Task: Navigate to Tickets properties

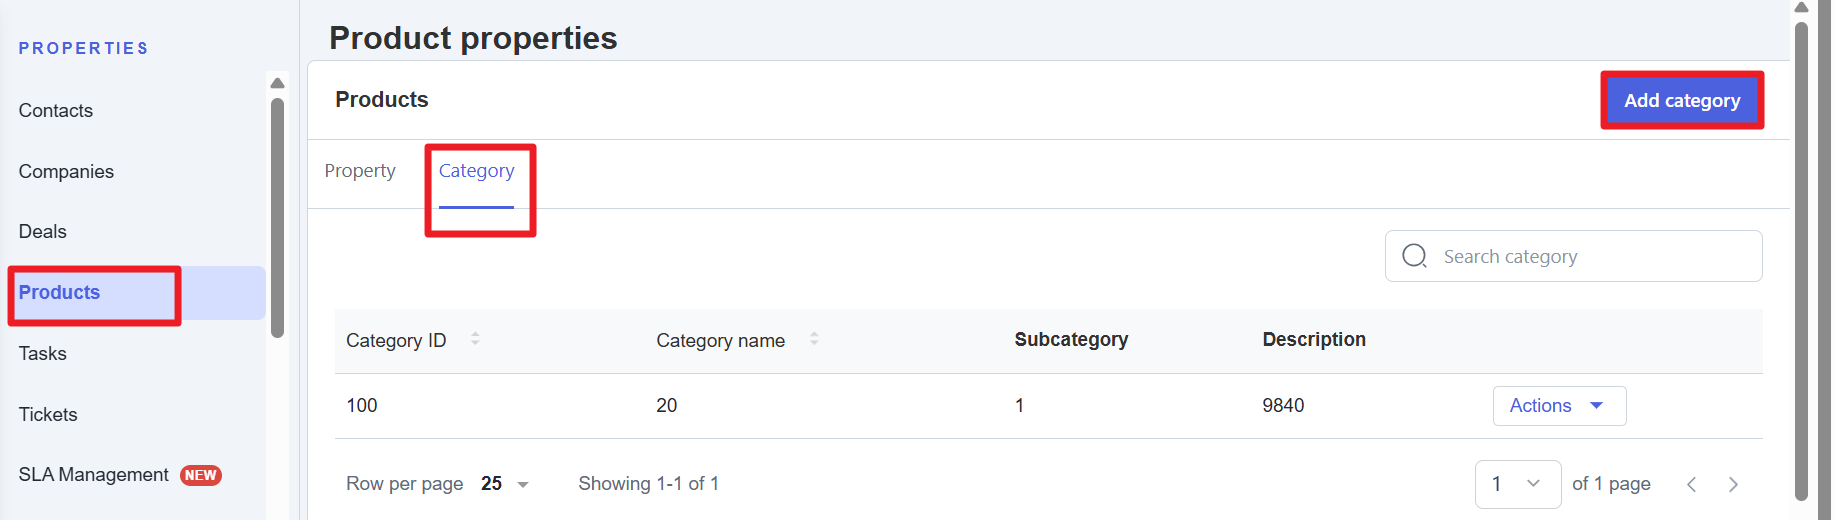Action: pos(48,415)
